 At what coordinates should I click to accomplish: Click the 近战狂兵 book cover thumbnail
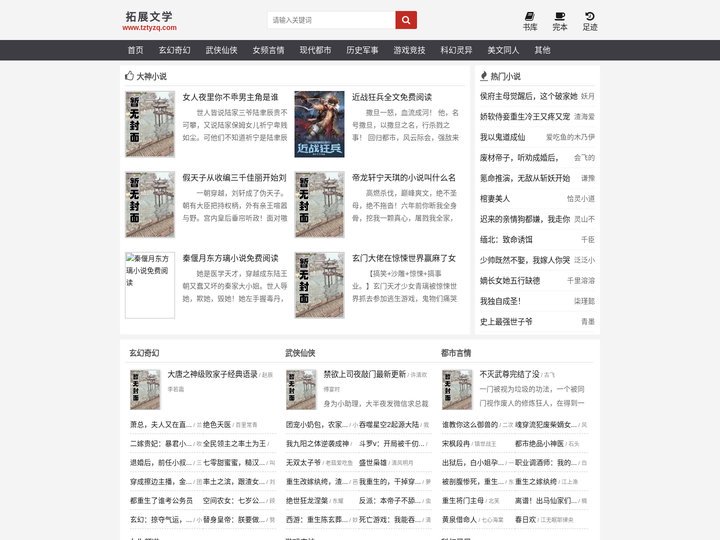(319, 124)
